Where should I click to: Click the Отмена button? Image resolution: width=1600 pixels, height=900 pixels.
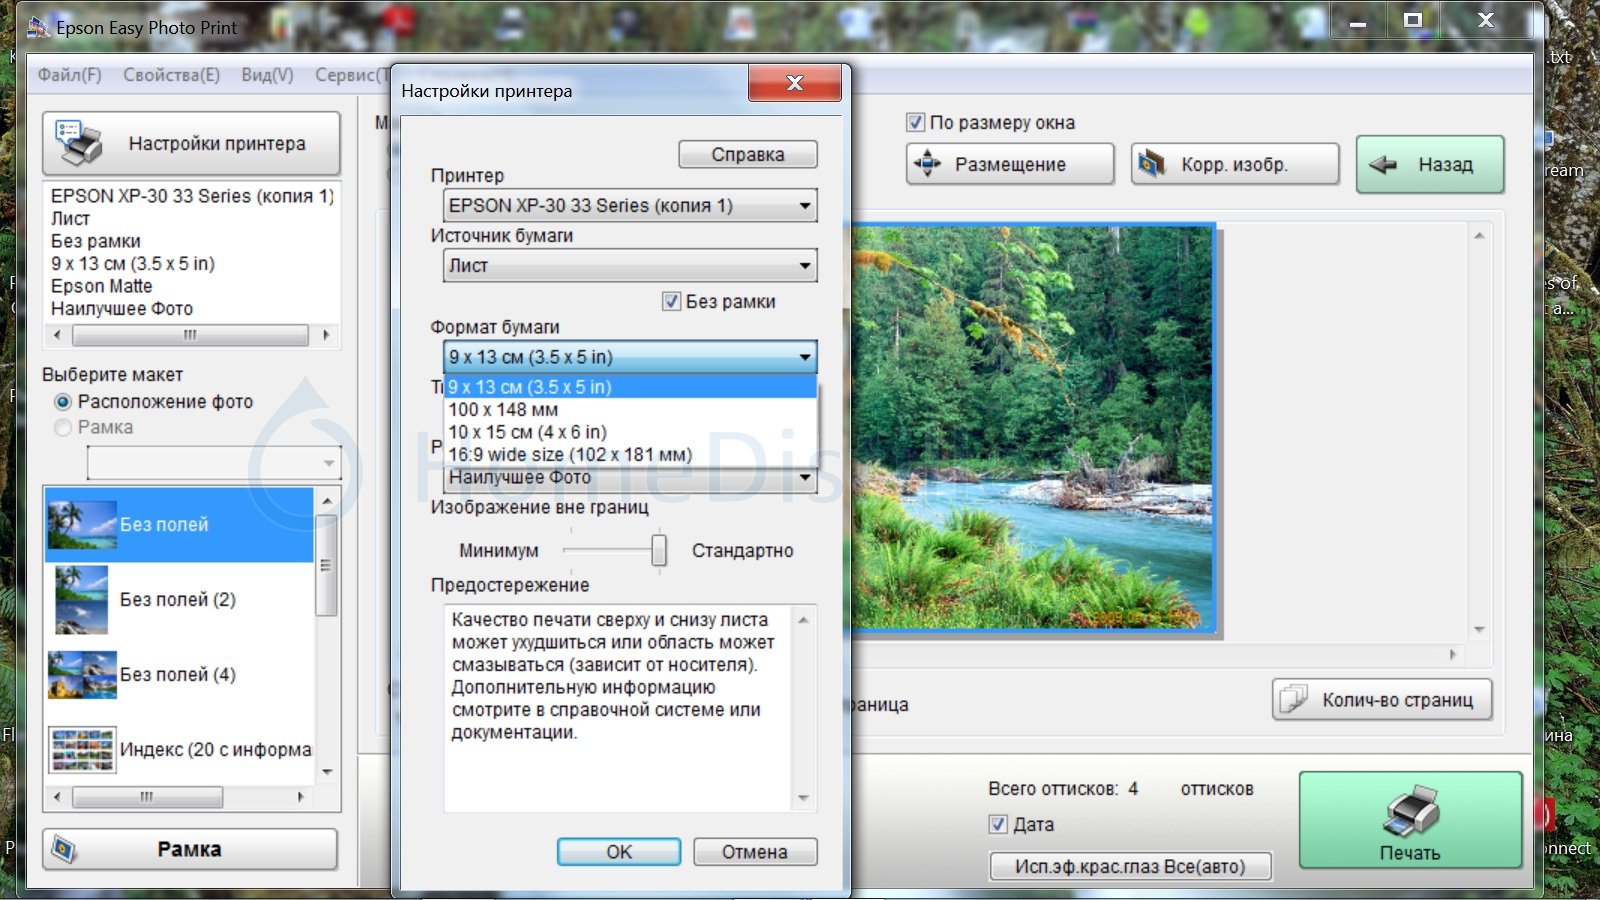pyautogui.click(x=755, y=852)
